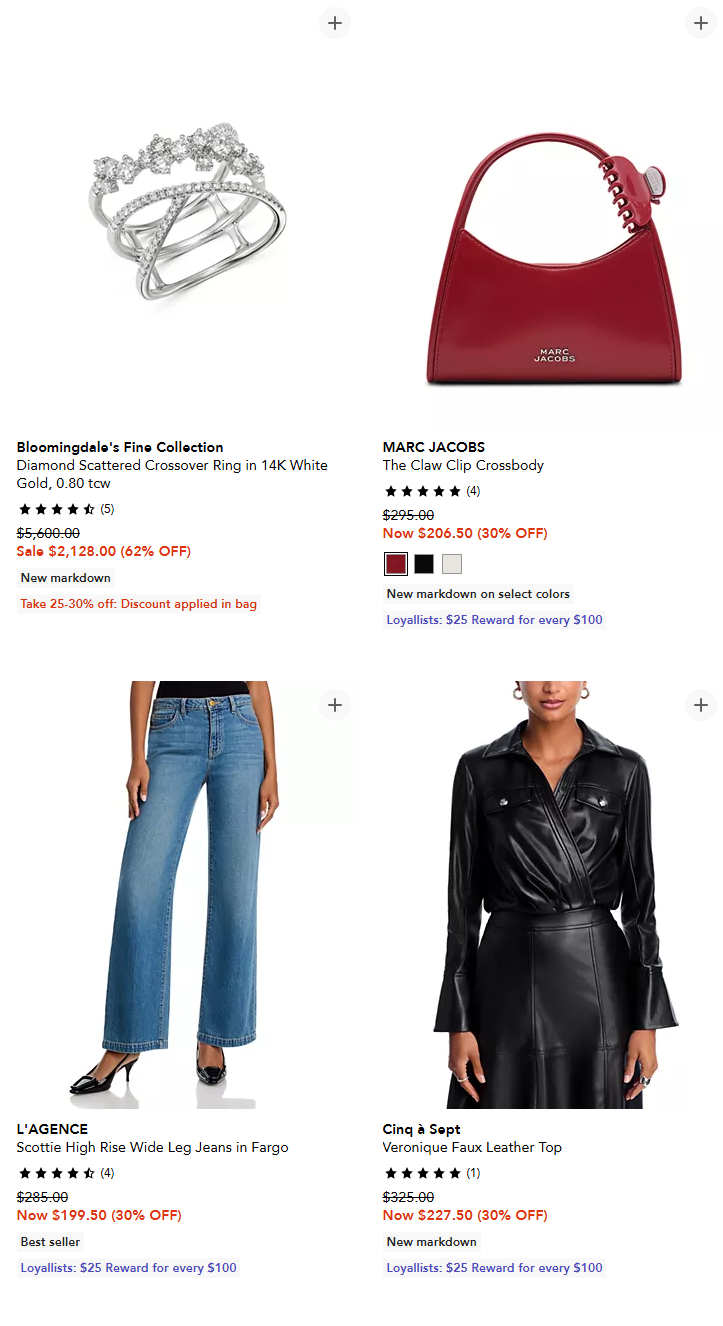Choose the white color swatch
This screenshot has width=723, height=1326.
(x=452, y=564)
